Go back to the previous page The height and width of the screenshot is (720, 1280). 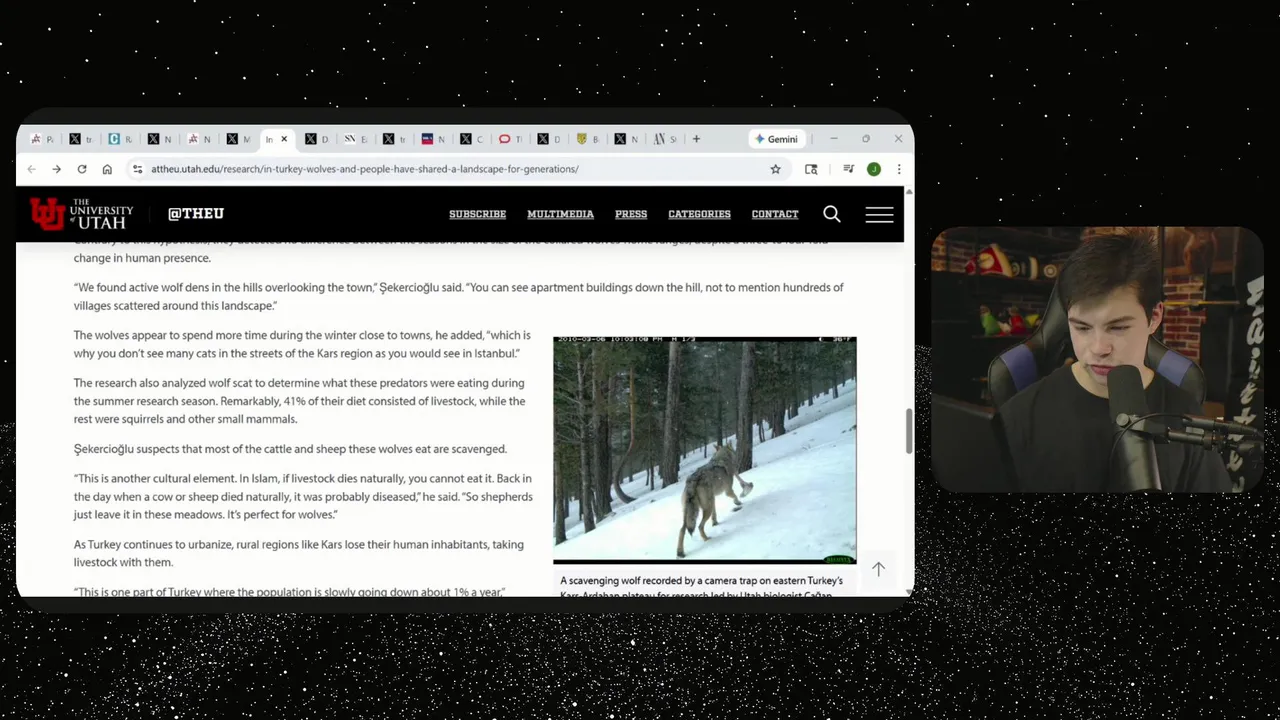(x=31, y=169)
